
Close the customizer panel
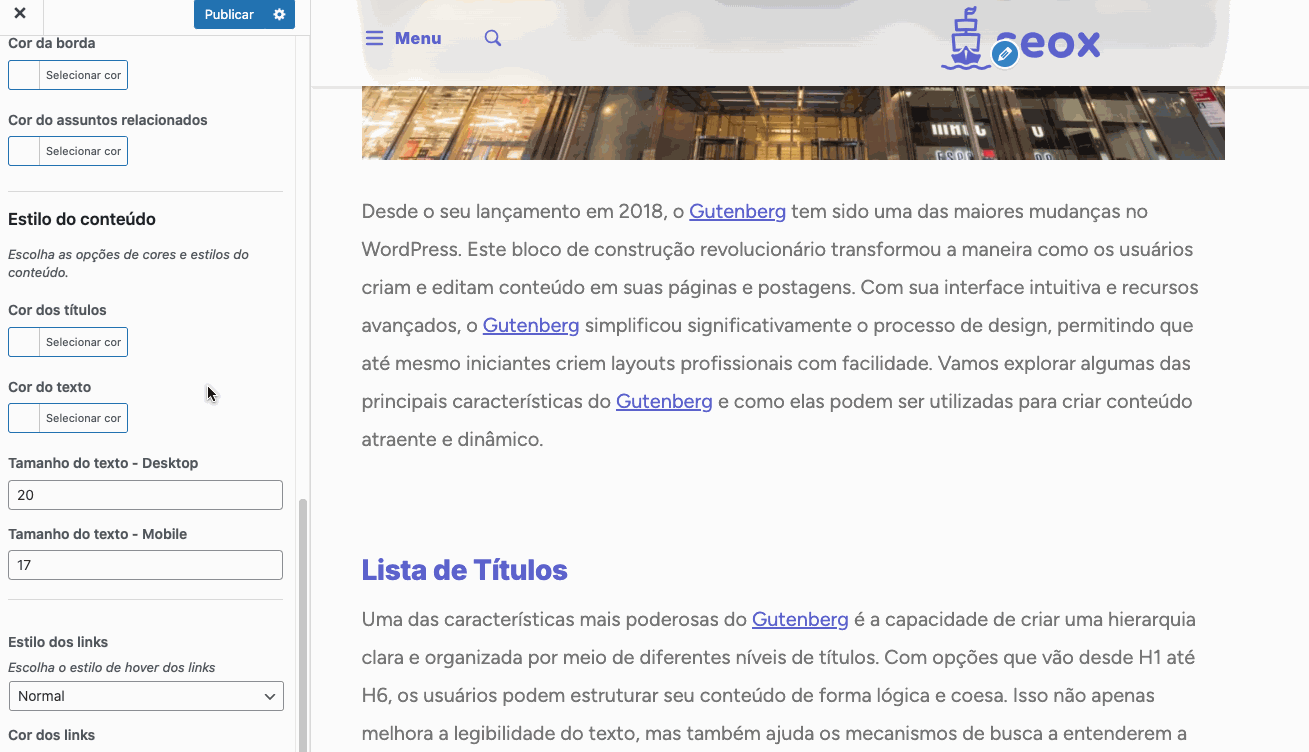click(x=20, y=14)
